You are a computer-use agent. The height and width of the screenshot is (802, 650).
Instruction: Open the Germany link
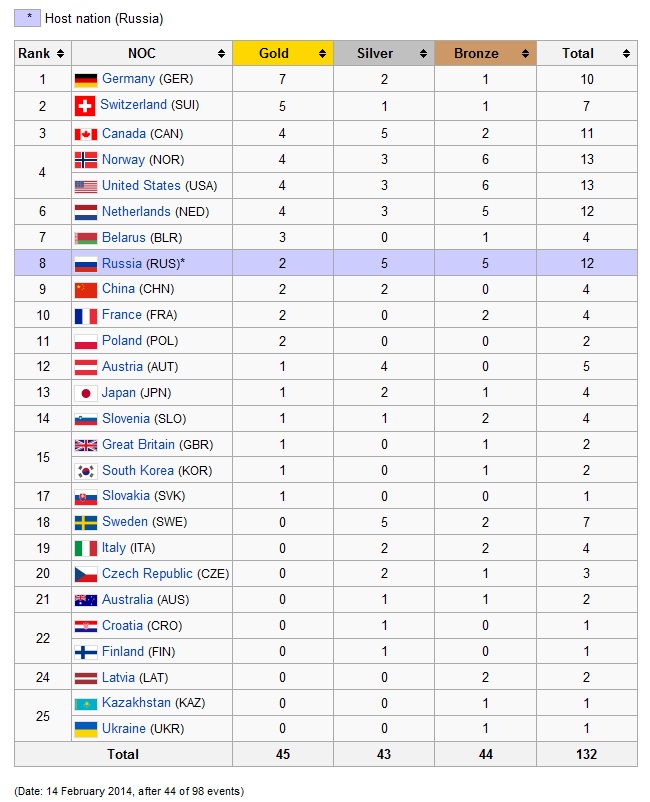pos(128,79)
